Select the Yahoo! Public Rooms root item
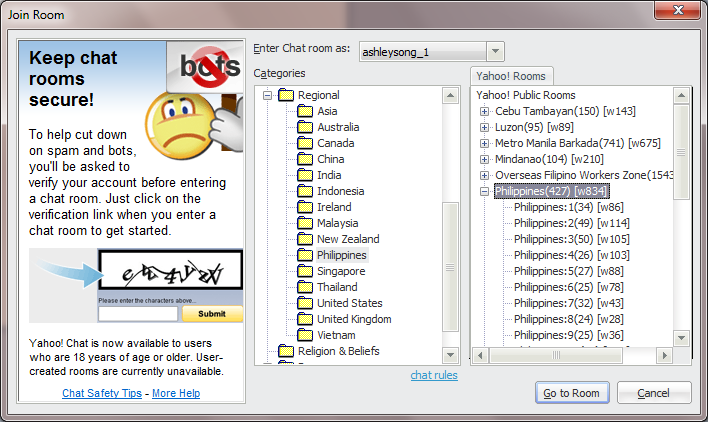Viewport: 708px width, 422px height. (x=526, y=95)
